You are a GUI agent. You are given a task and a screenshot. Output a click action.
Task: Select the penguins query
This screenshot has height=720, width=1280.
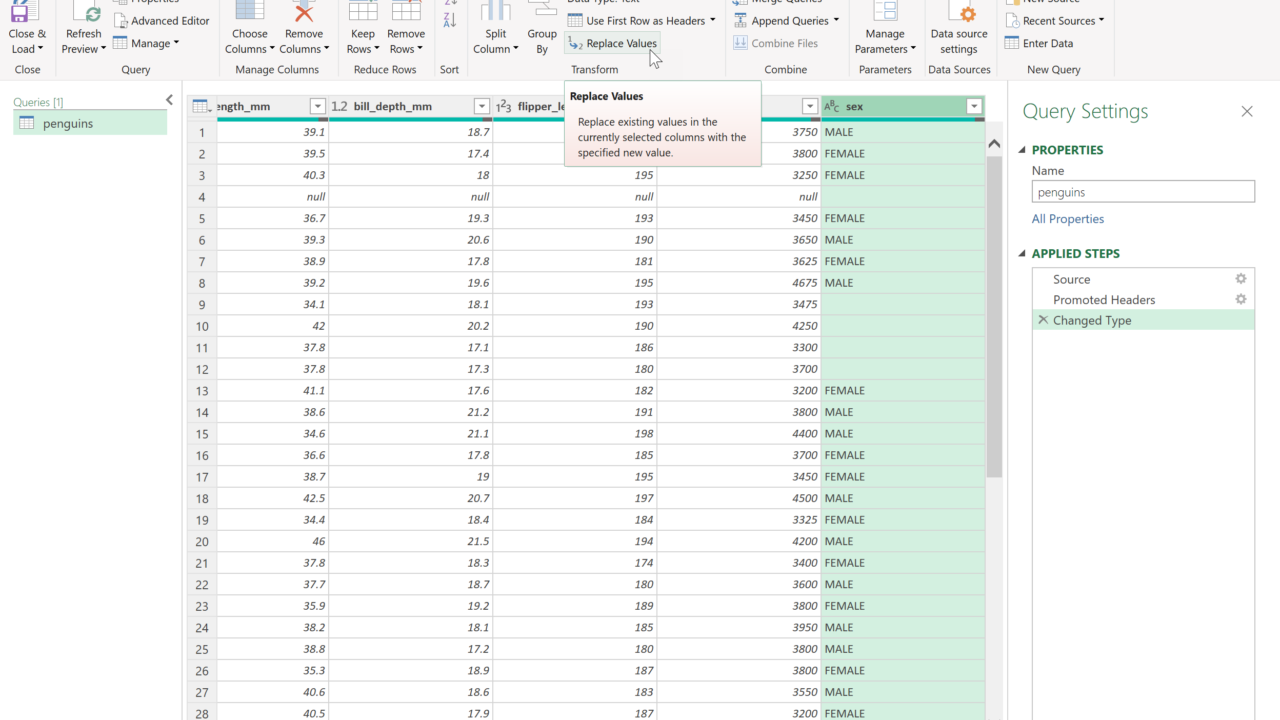point(68,124)
